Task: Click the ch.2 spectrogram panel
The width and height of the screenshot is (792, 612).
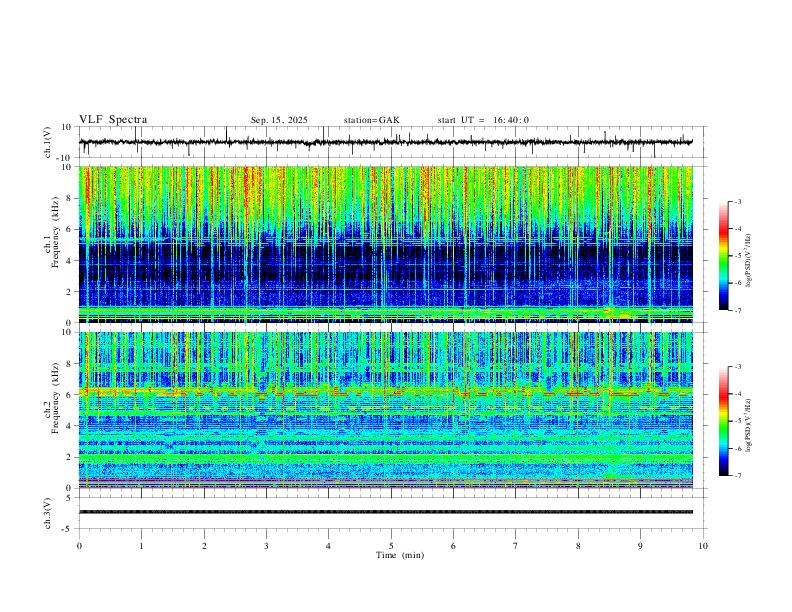Action: tap(385, 410)
